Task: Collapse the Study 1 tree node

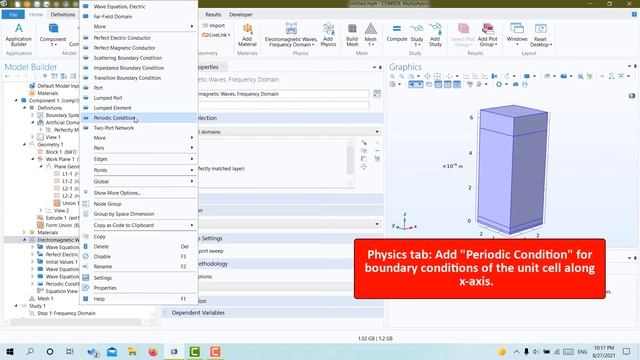Action: point(16,306)
